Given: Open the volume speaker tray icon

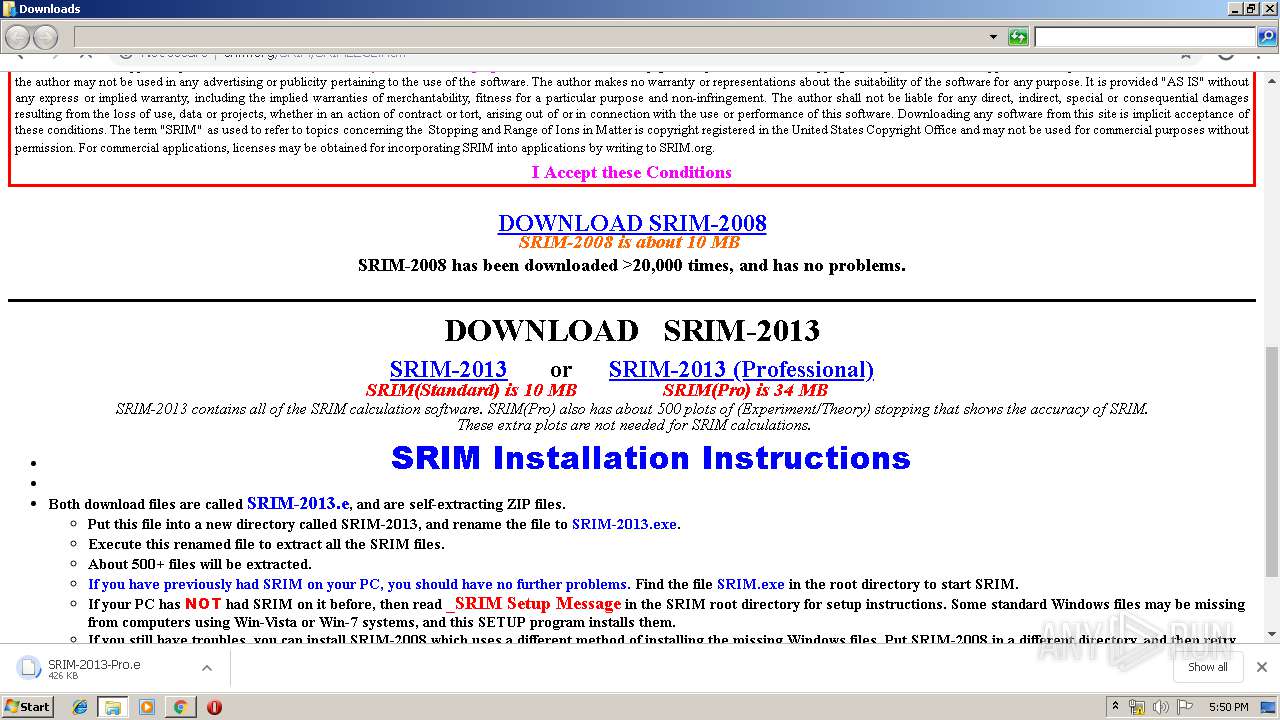Looking at the screenshot, I should pyautogui.click(x=1160, y=707).
